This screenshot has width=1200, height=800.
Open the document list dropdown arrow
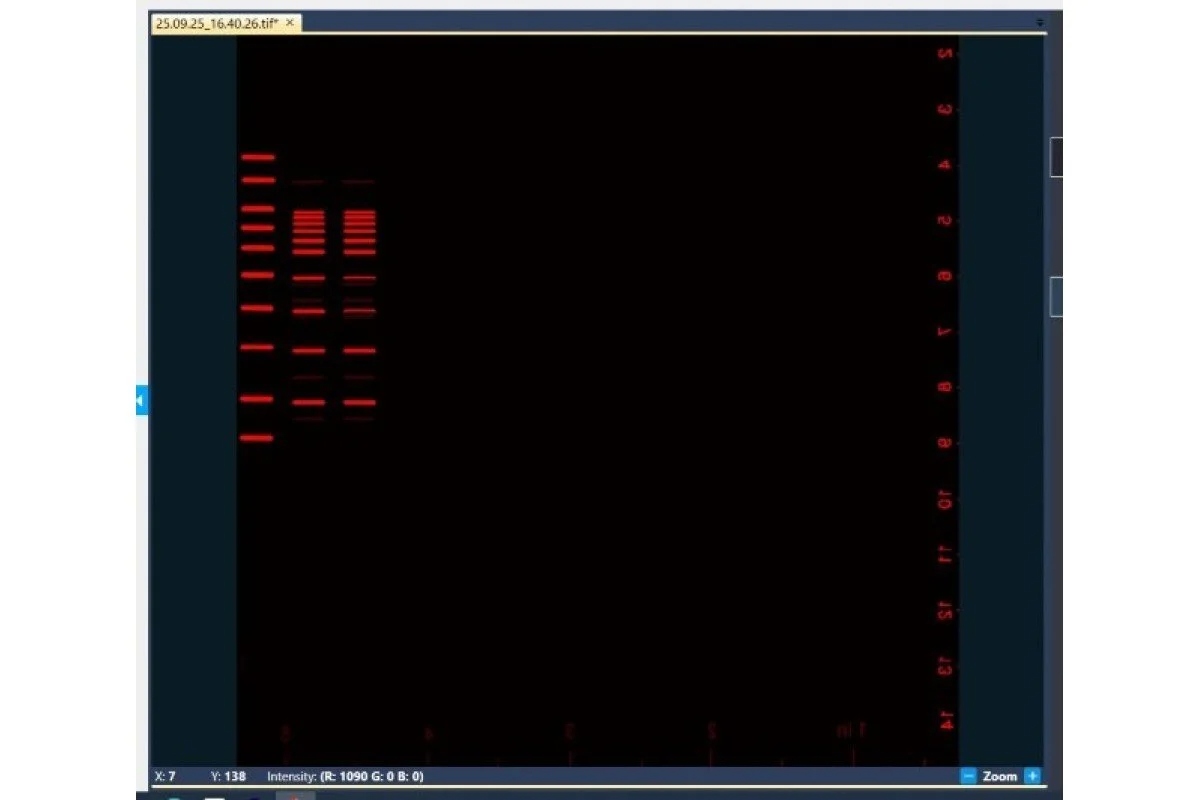(x=1040, y=22)
